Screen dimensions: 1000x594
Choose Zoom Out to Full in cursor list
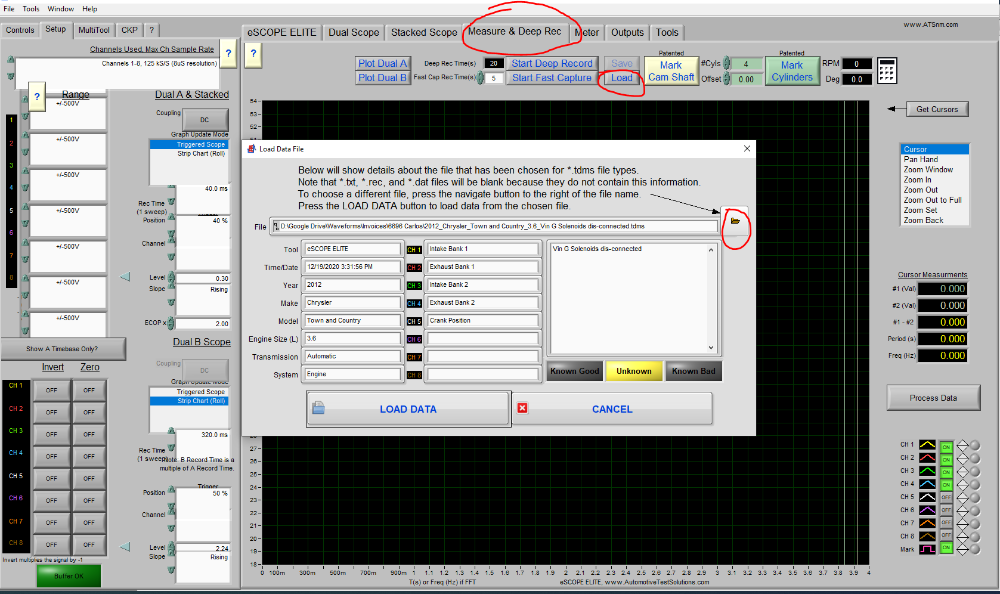click(932, 200)
